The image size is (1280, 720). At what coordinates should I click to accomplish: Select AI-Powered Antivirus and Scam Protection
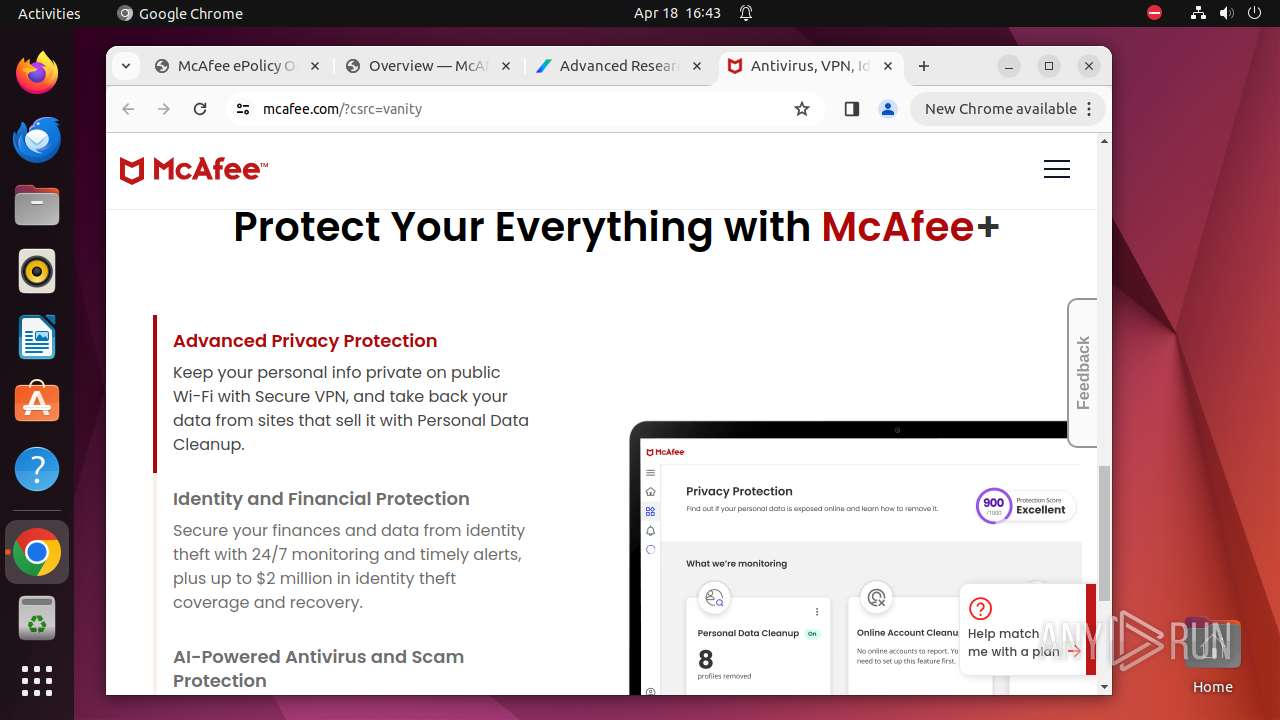pos(318,668)
